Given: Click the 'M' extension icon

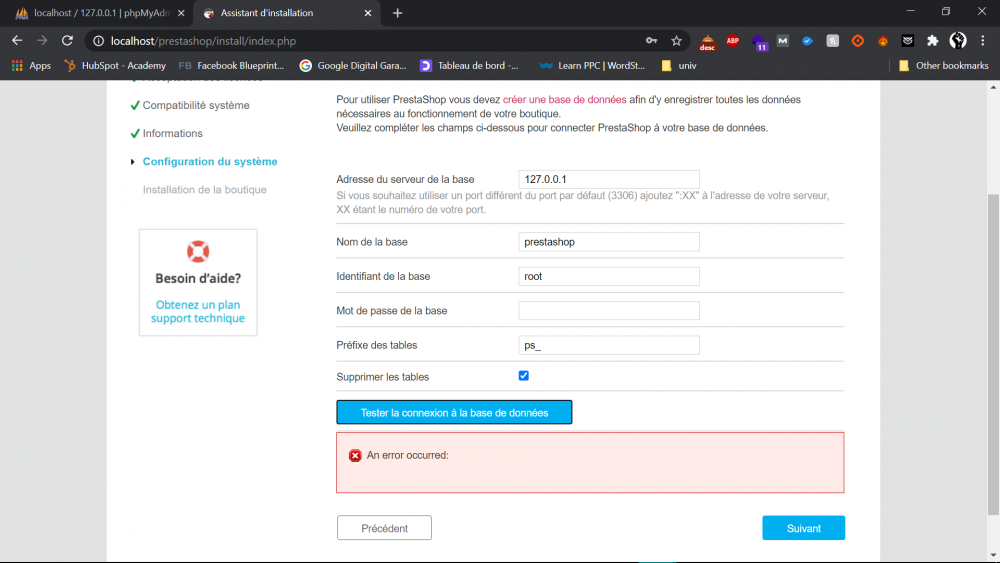Looking at the screenshot, I should (x=783, y=41).
